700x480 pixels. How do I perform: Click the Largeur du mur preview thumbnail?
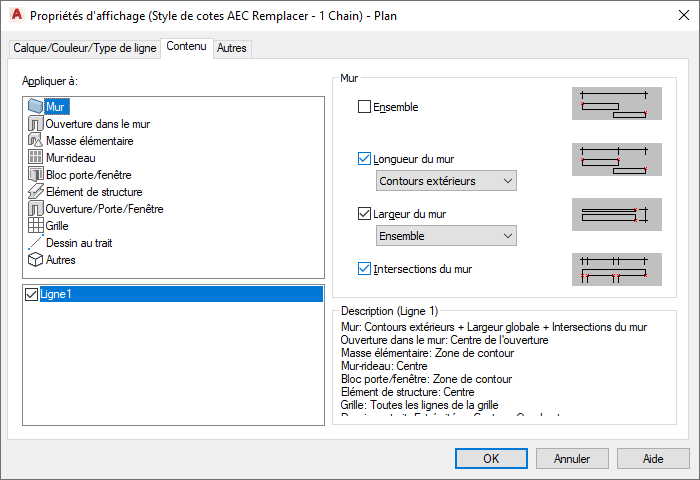[x=616, y=214]
